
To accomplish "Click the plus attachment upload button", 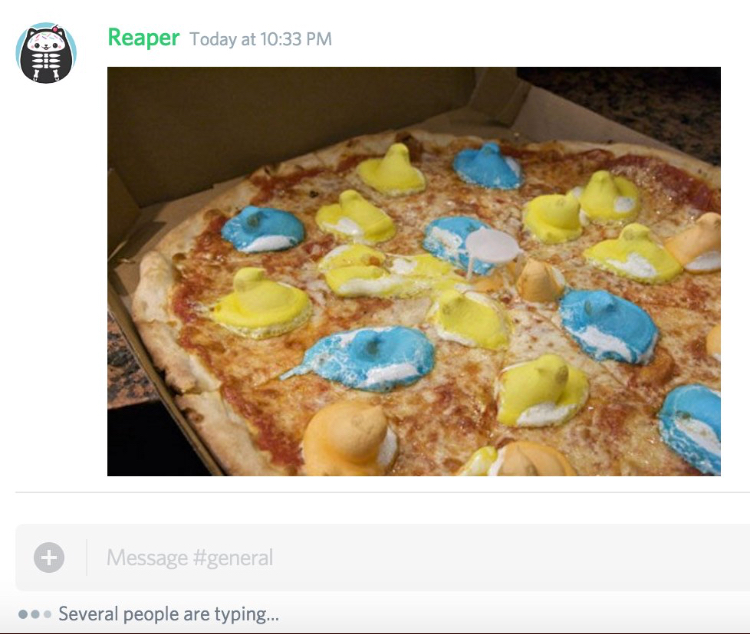I will point(49,557).
